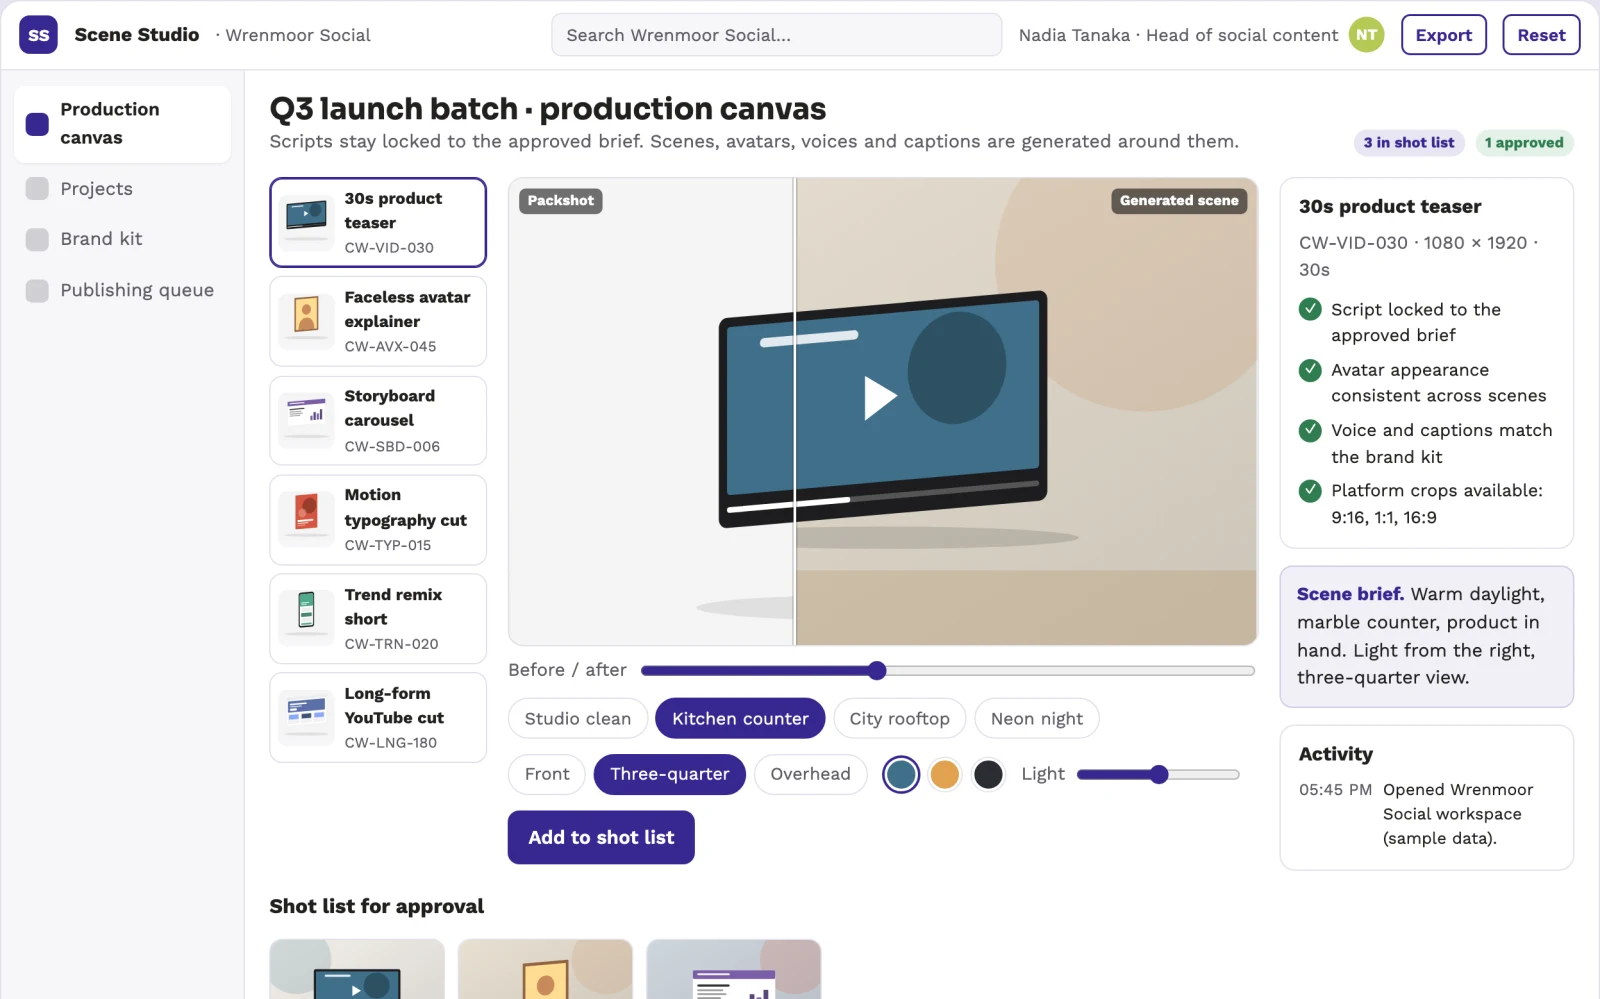The height and width of the screenshot is (999, 1600).
Task: Click the 3 in shot list badge
Action: (1409, 142)
